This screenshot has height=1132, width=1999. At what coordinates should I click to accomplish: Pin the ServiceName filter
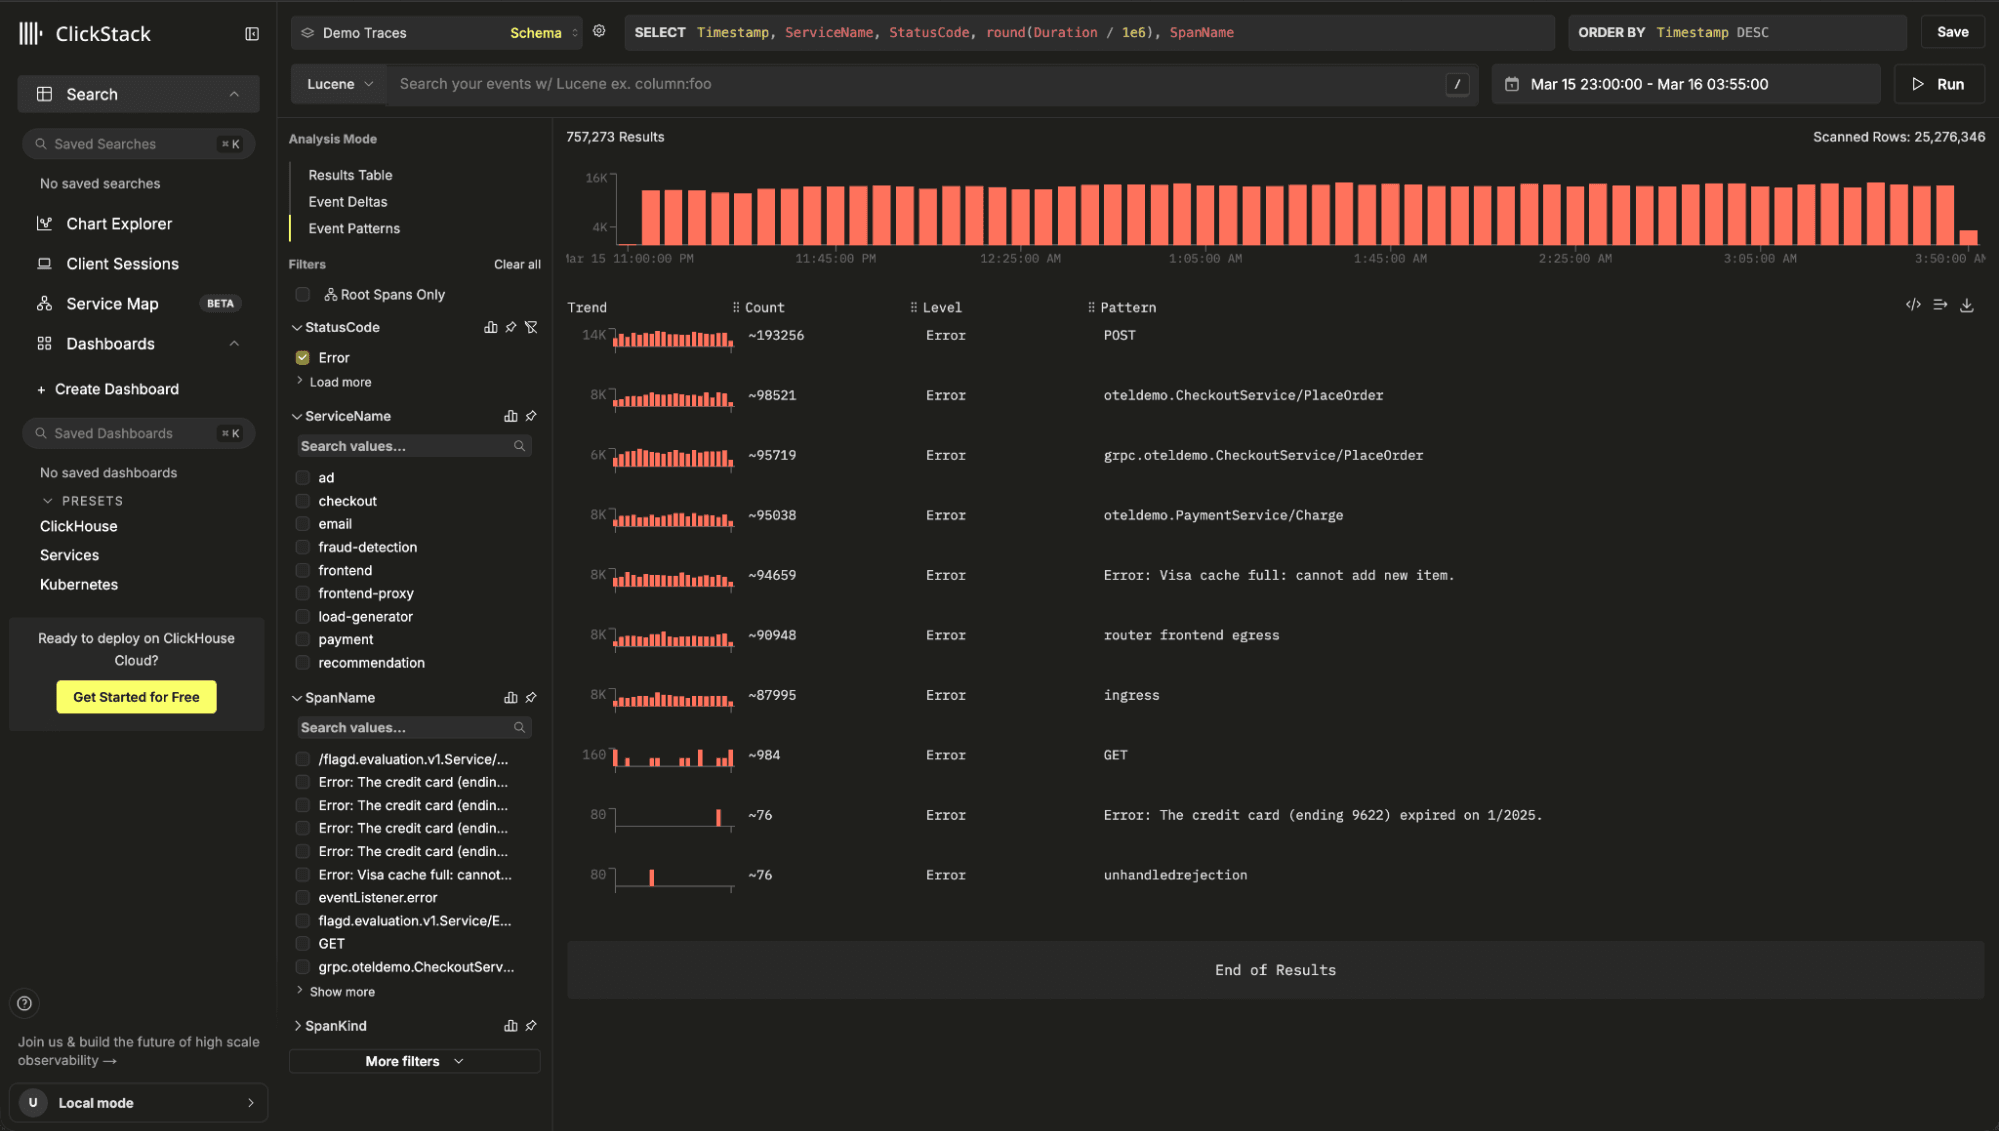point(531,417)
